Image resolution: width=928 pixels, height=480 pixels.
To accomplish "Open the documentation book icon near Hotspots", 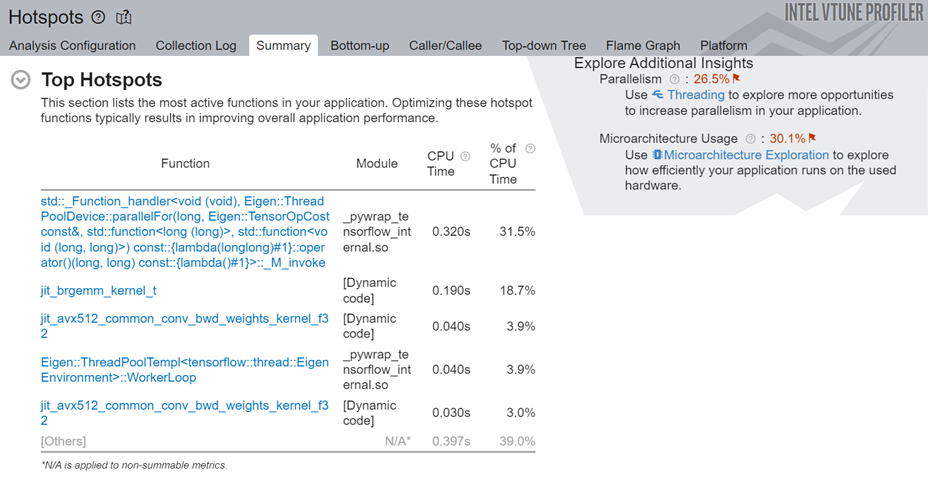I will (x=124, y=17).
